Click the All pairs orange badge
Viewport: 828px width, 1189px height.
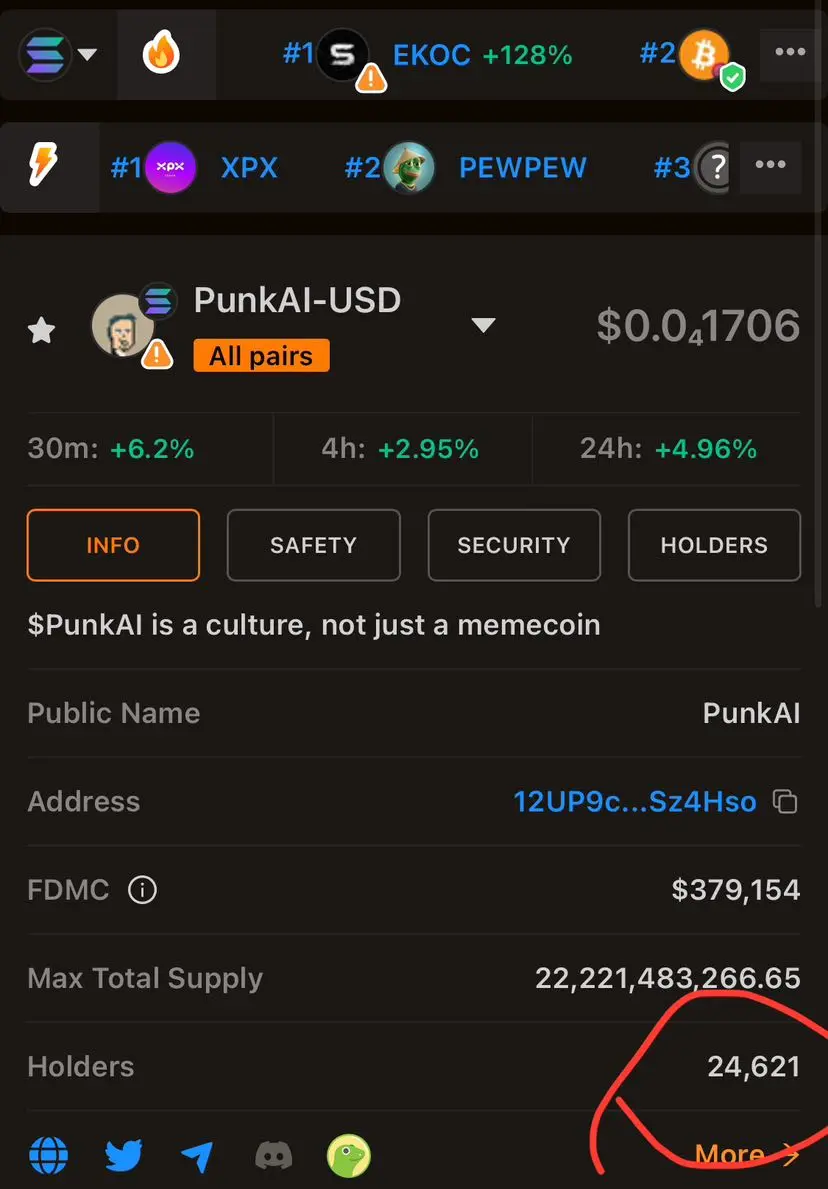click(262, 356)
